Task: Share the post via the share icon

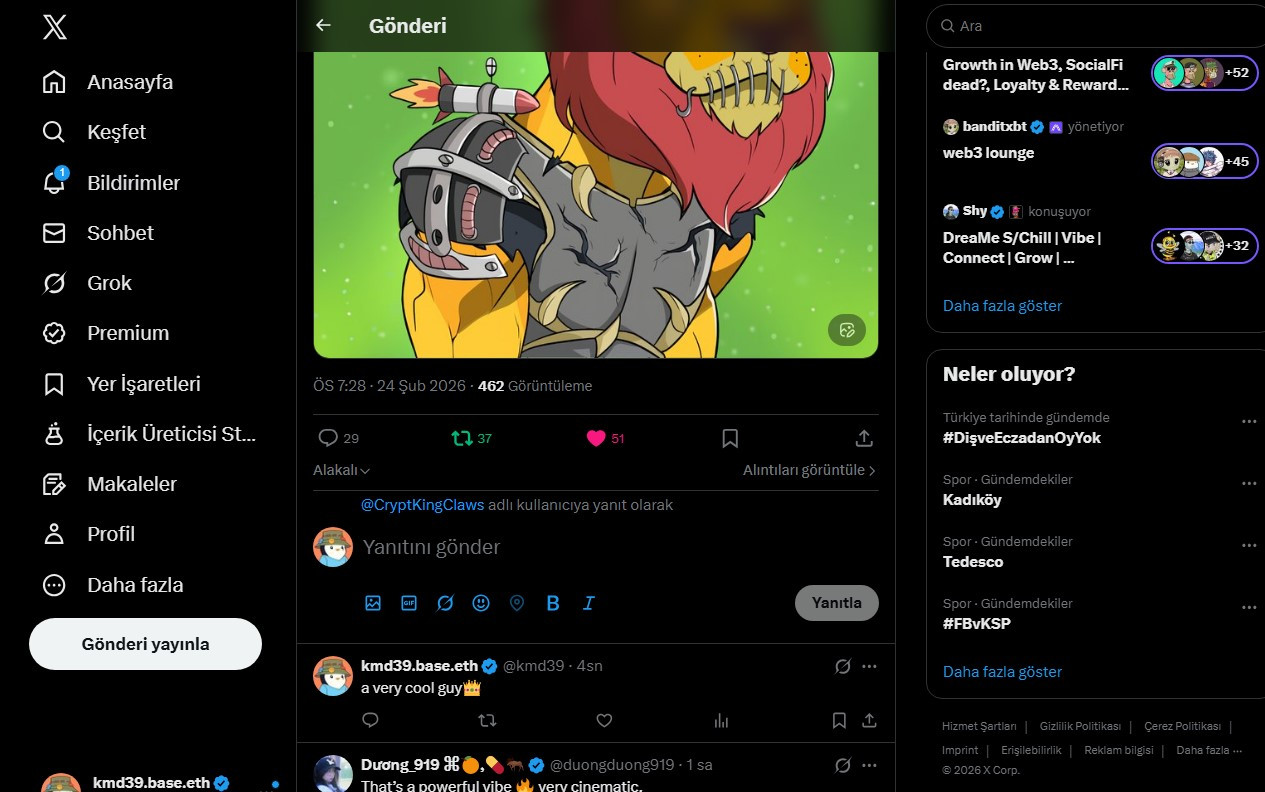Action: pos(865,438)
